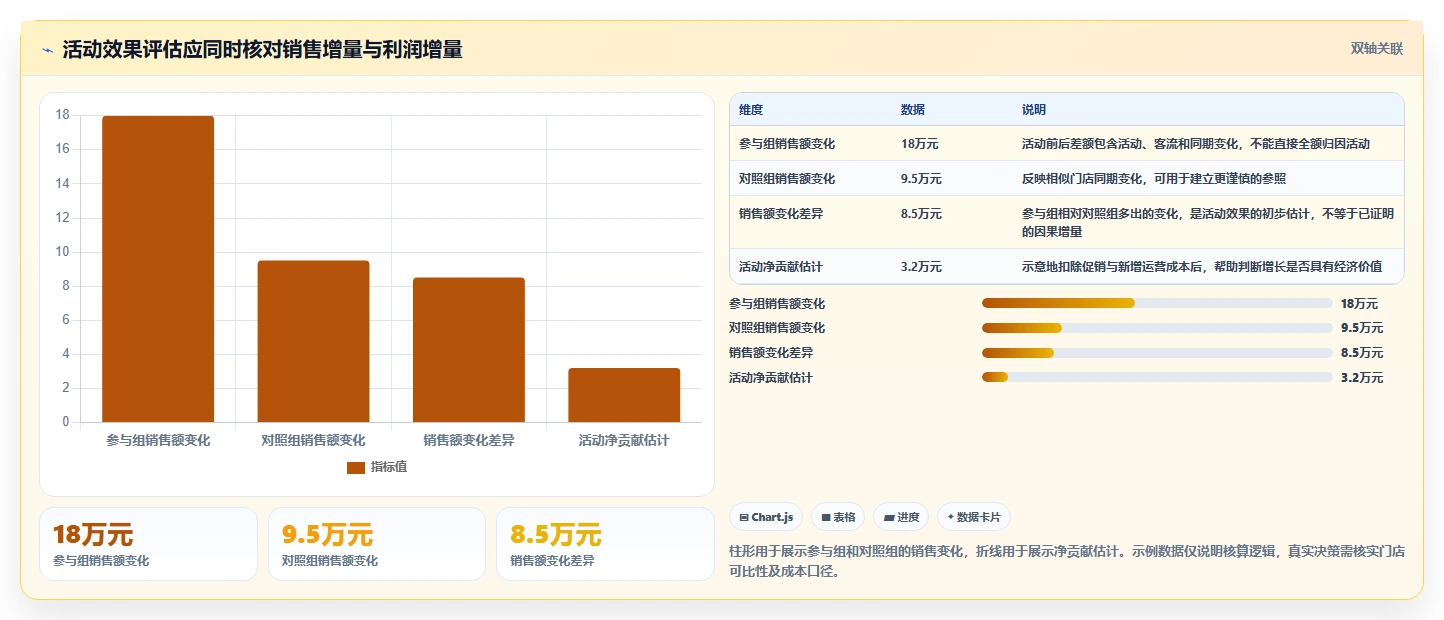Click the main title 活动效果评估应同时核对销售增量与利润增量
The image size is (1444, 620).
coord(262,50)
